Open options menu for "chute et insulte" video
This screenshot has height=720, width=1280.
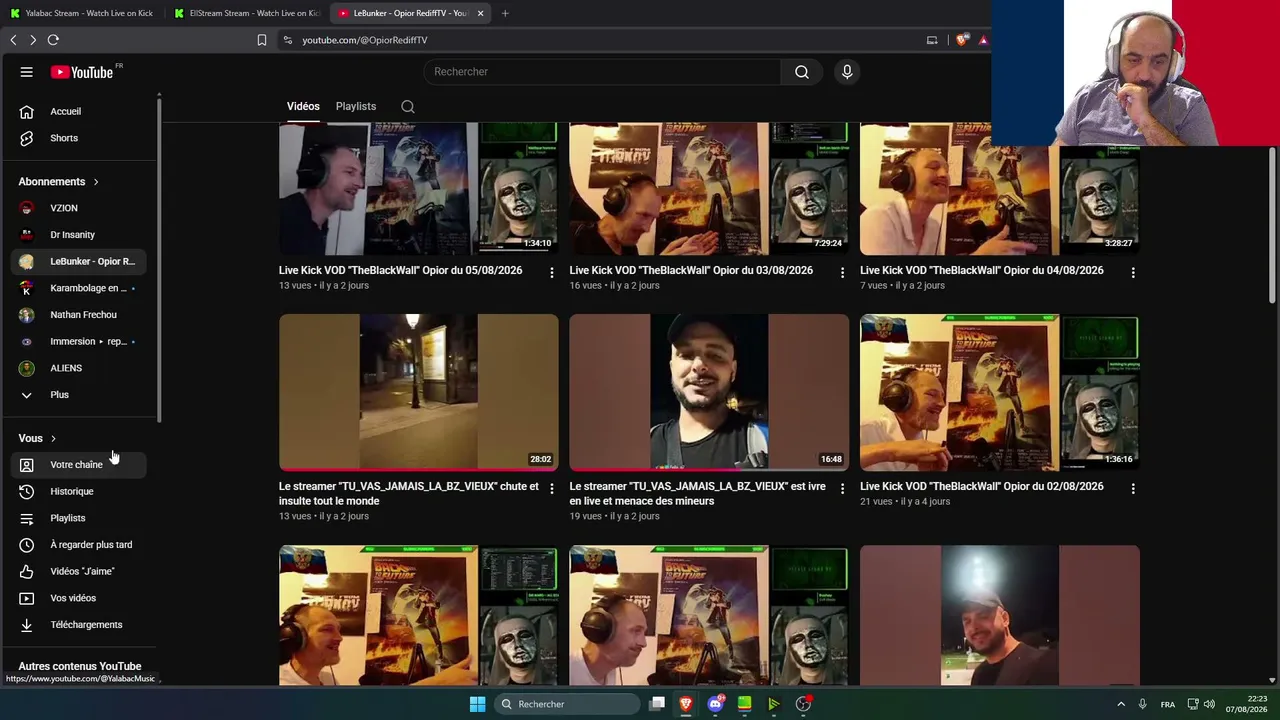point(551,488)
